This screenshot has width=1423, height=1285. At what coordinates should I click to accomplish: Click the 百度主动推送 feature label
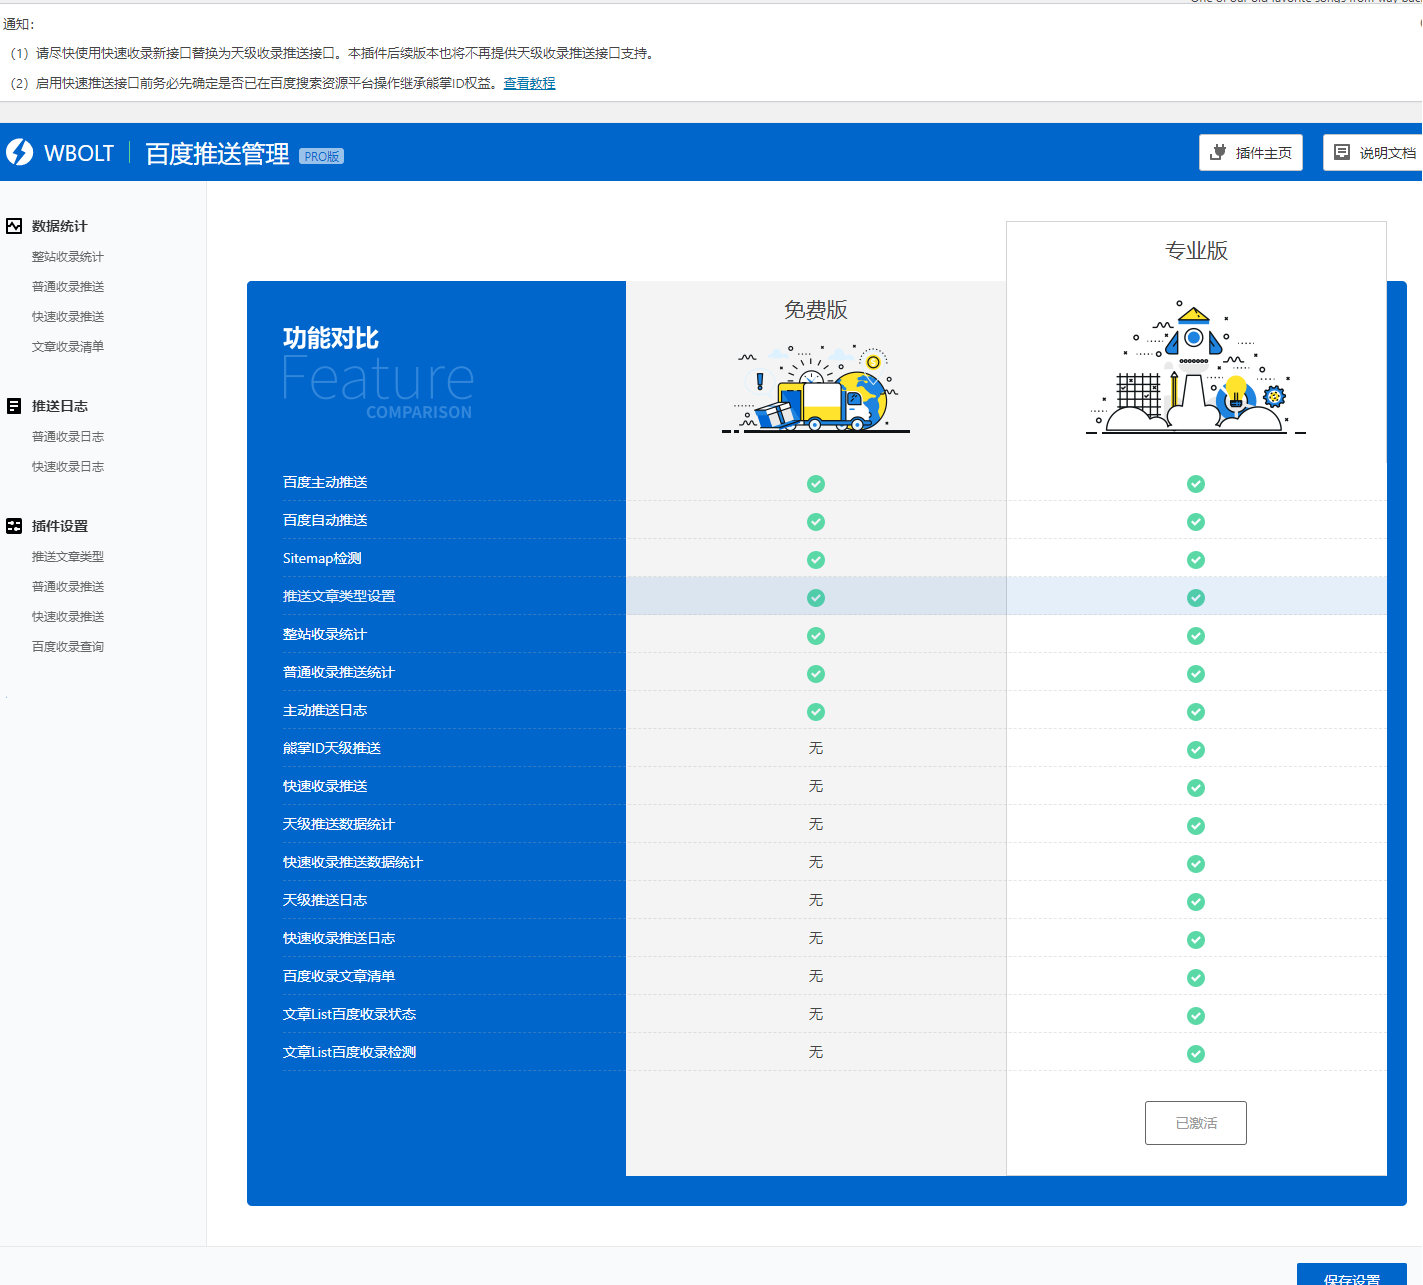325,482
